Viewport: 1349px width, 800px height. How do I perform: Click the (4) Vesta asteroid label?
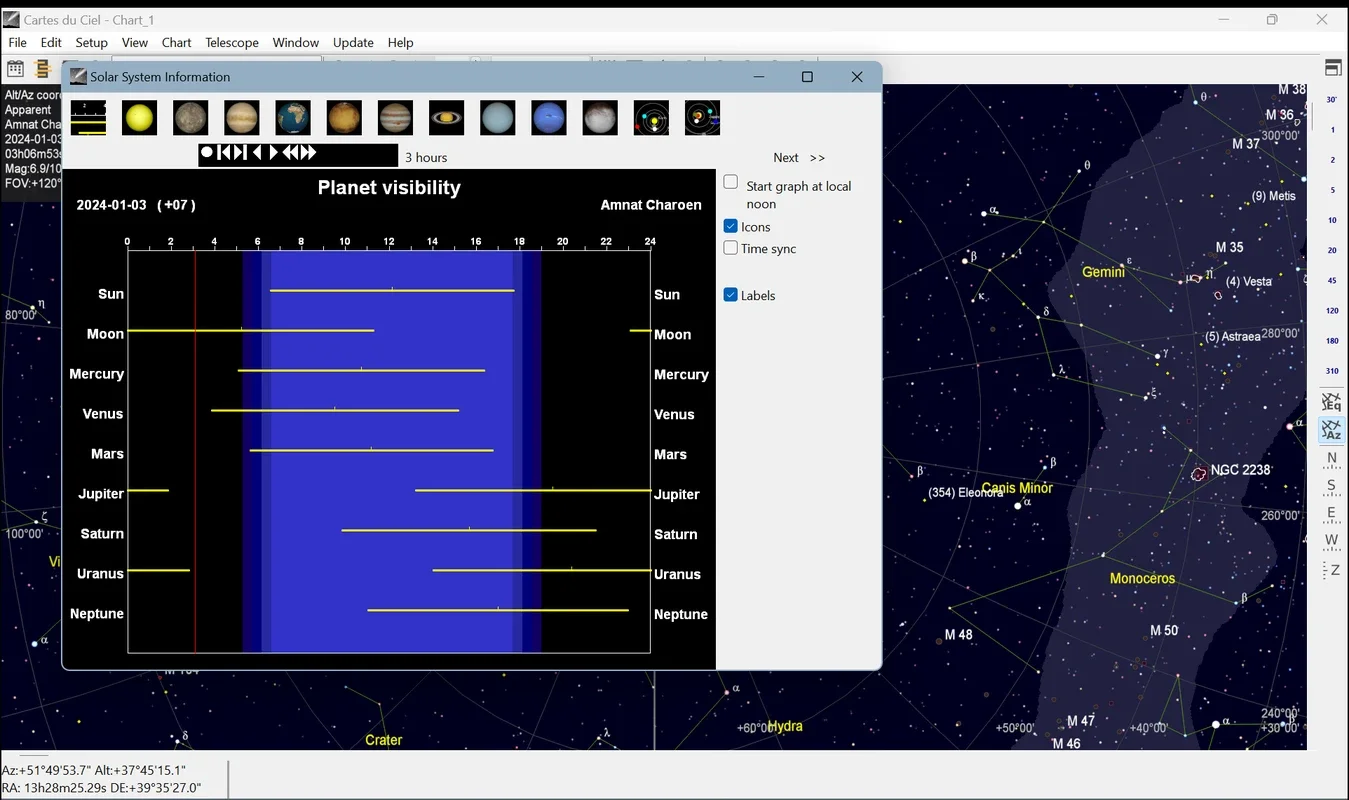[1249, 281]
